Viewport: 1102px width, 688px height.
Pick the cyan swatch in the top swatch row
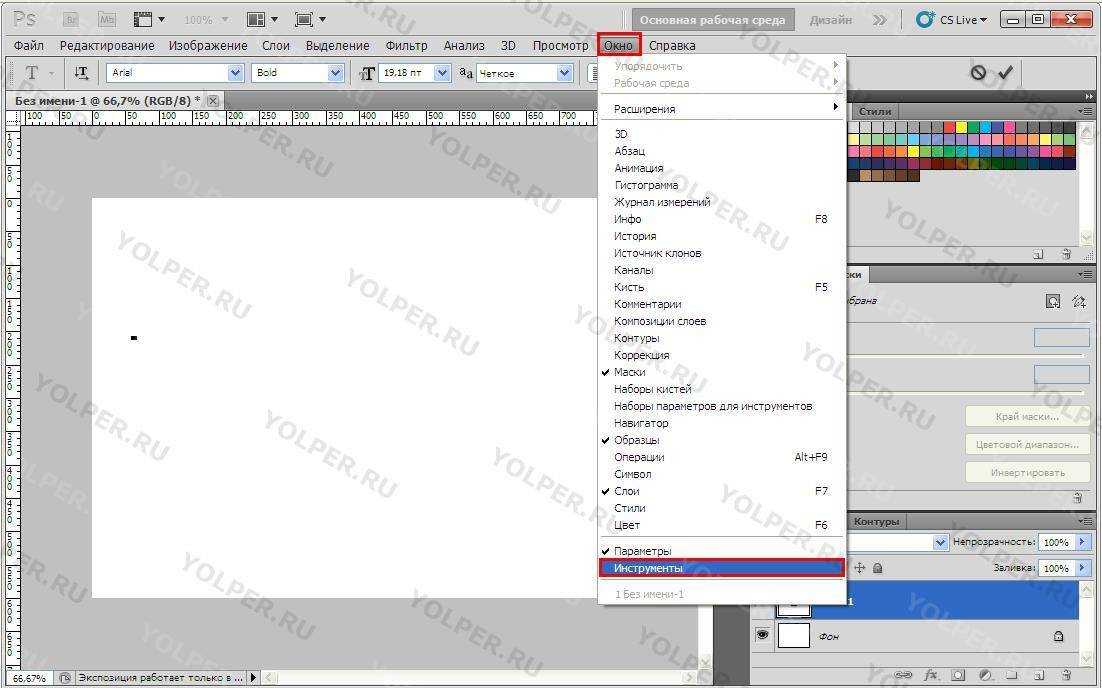point(985,128)
